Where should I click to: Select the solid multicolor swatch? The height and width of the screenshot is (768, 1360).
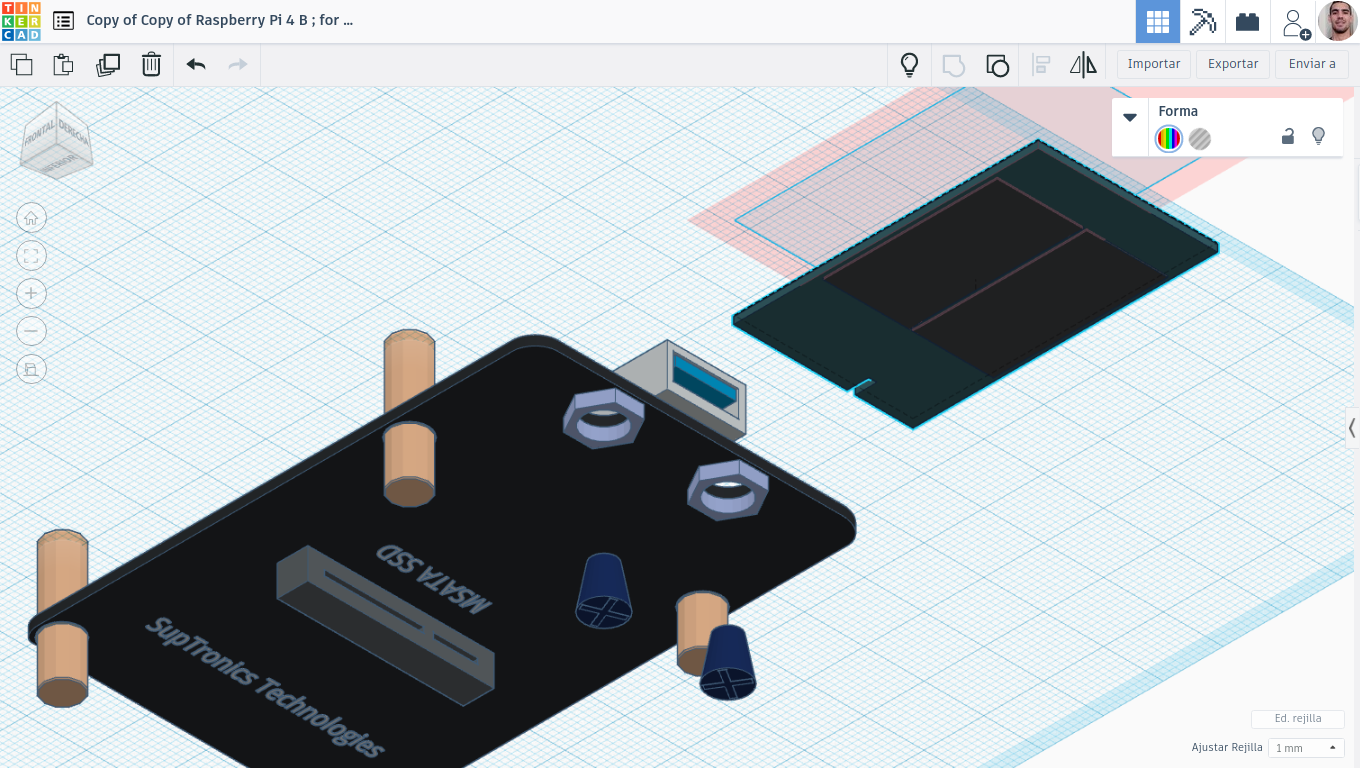(1168, 139)
